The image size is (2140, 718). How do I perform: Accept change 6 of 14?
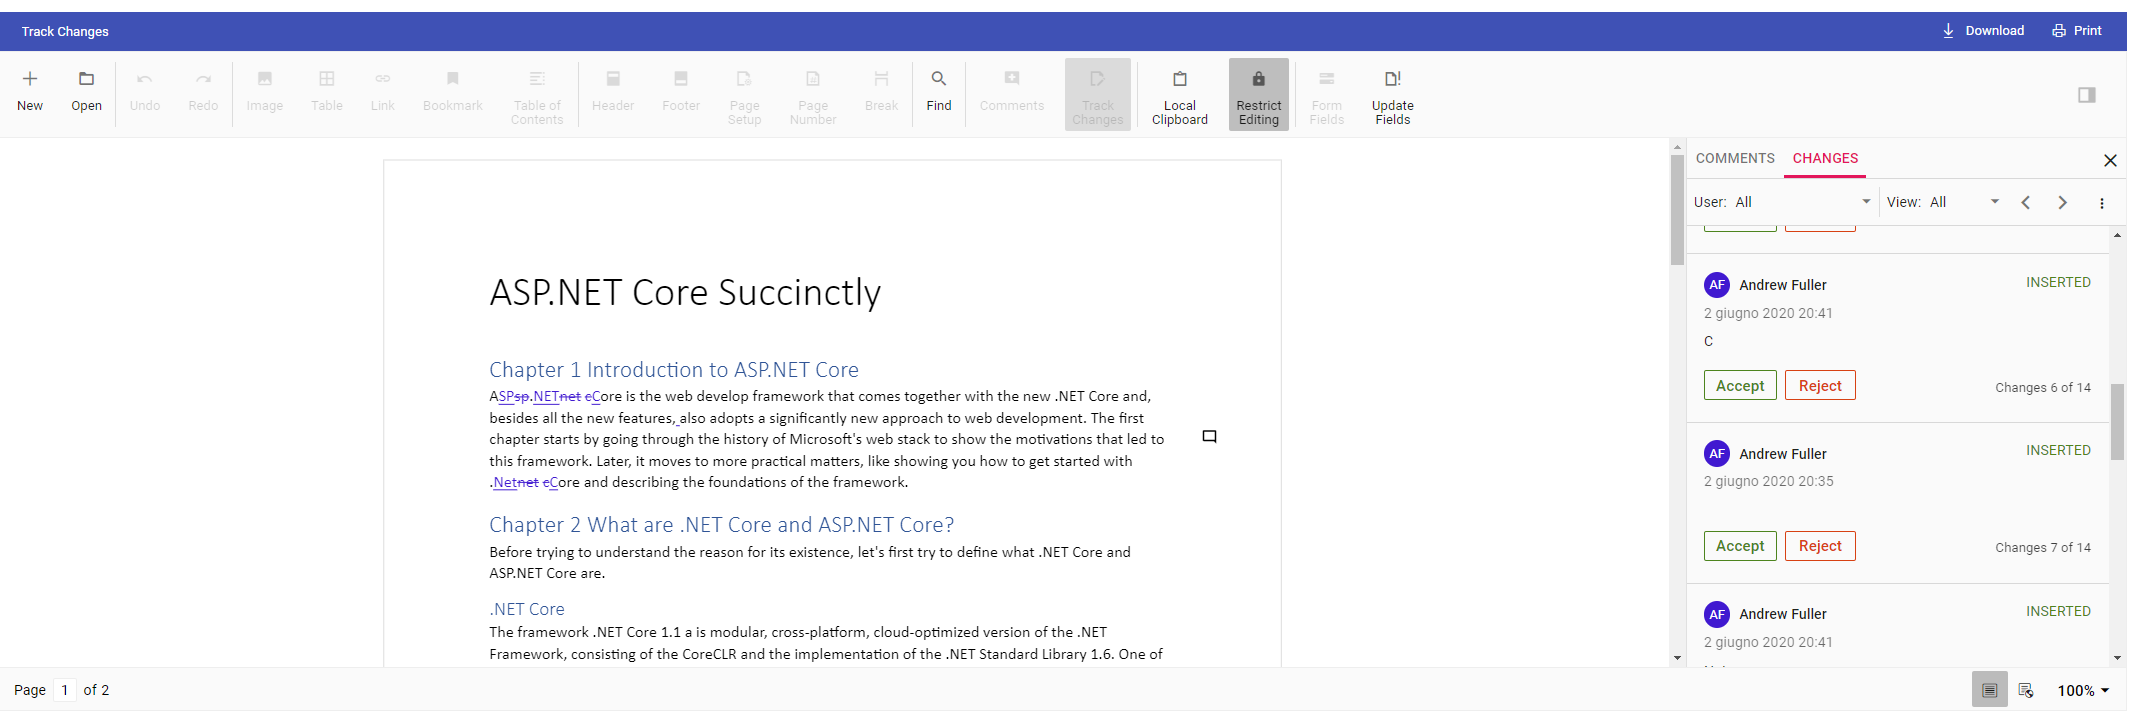(x=1740, y=386)
